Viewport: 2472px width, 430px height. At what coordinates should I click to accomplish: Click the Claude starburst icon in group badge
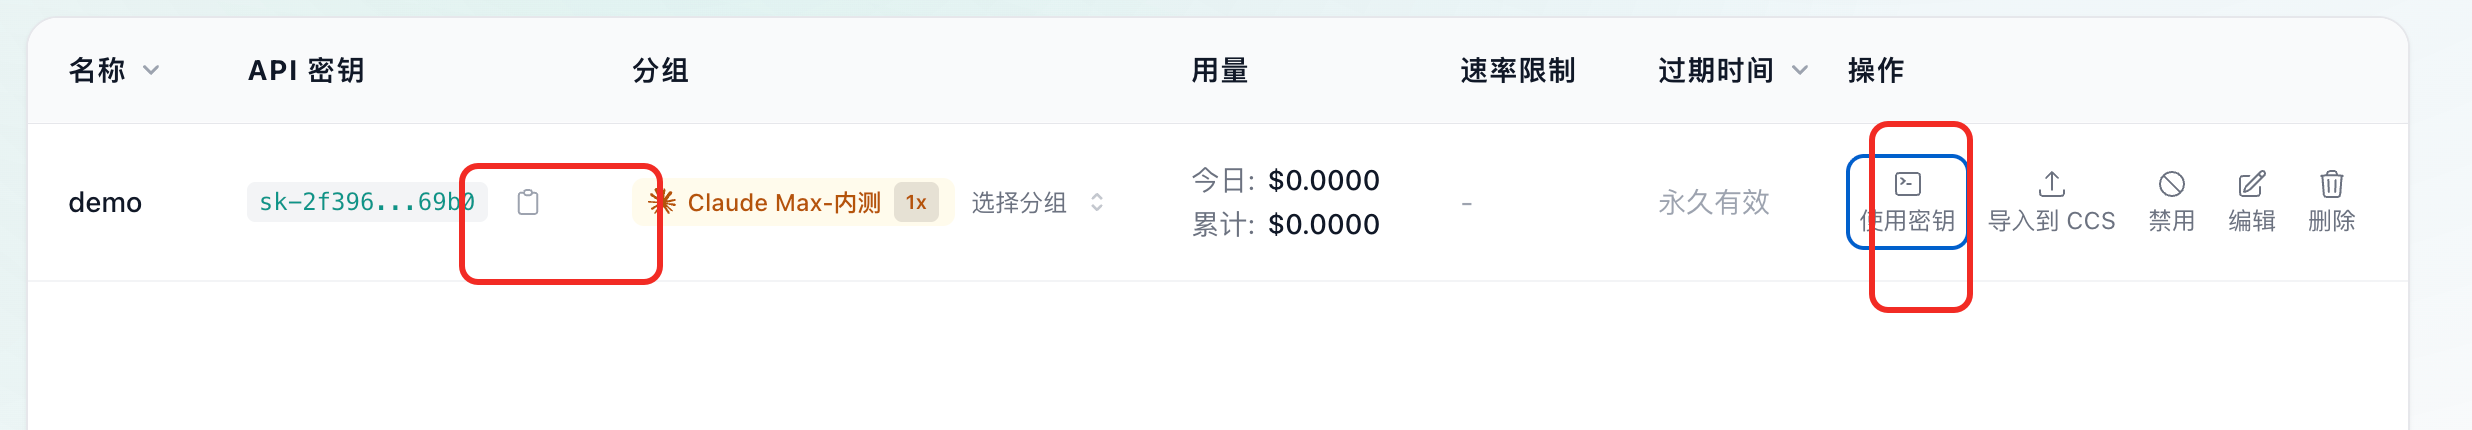tap(661, 202)
